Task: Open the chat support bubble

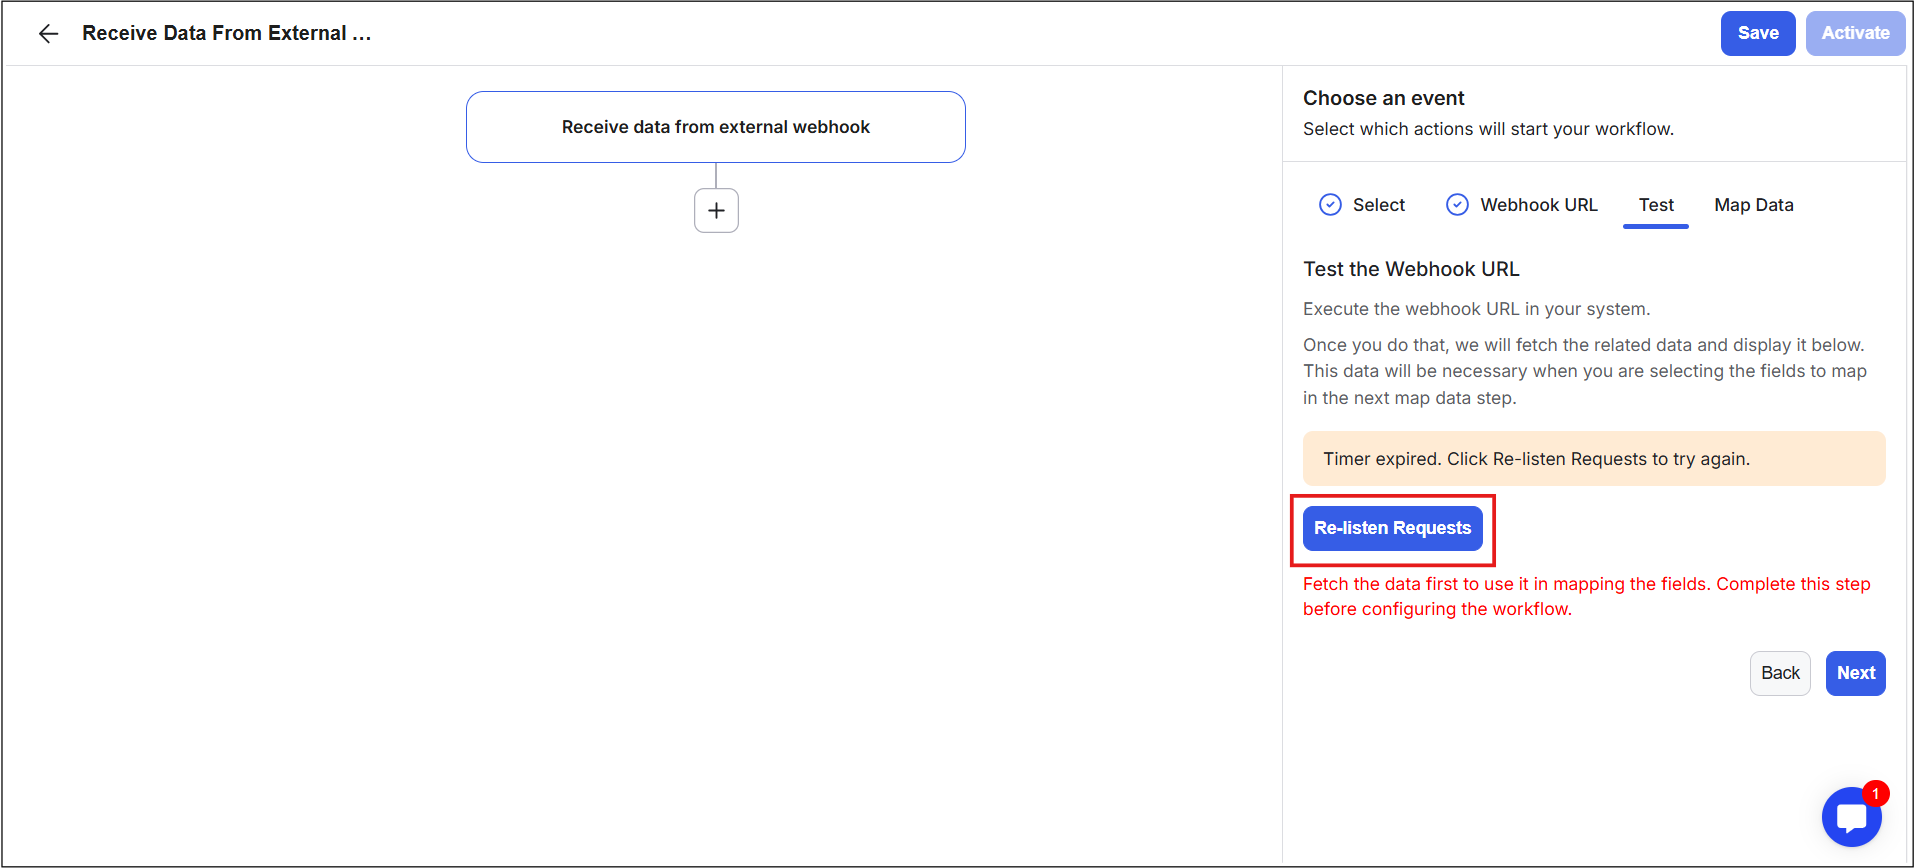Action: click(1850, 818)
